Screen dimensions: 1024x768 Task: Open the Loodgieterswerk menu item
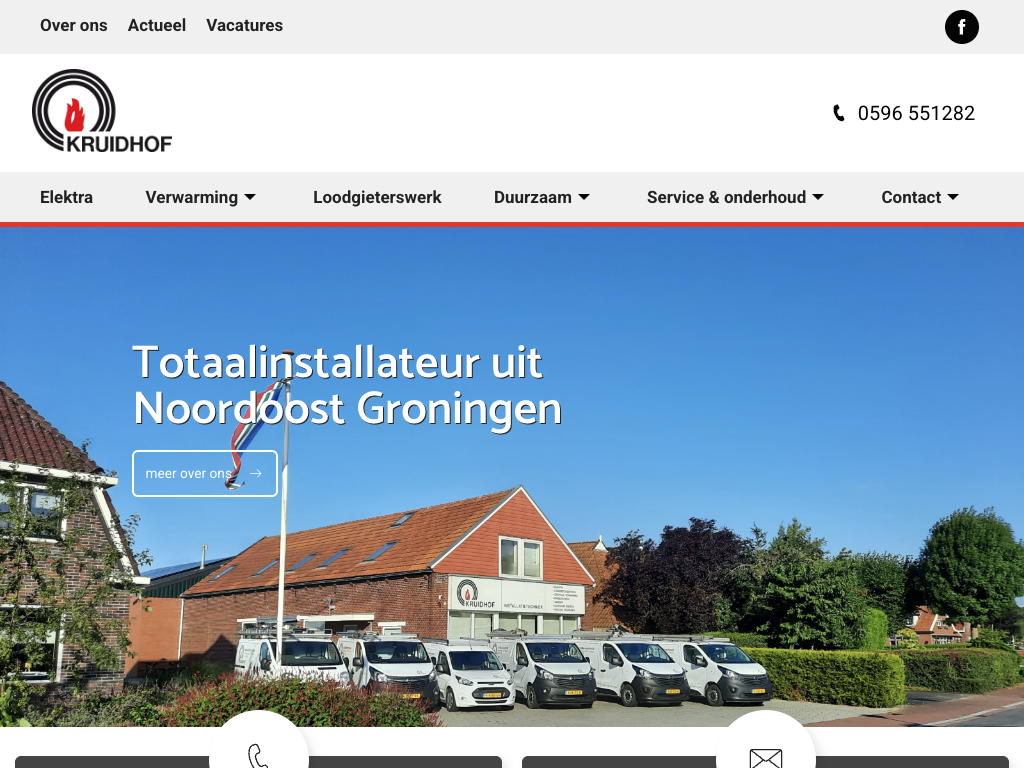377,197
